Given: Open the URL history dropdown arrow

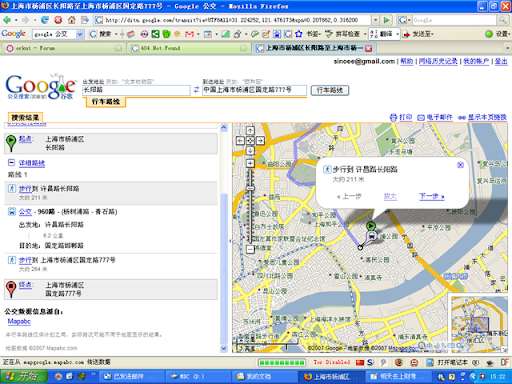Looking at the screenshot, I should click(375, 20).
